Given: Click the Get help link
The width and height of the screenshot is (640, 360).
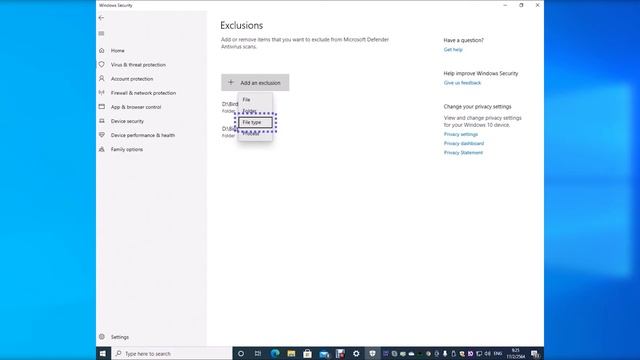Looking at the screenshot, I should pos(453,49).
